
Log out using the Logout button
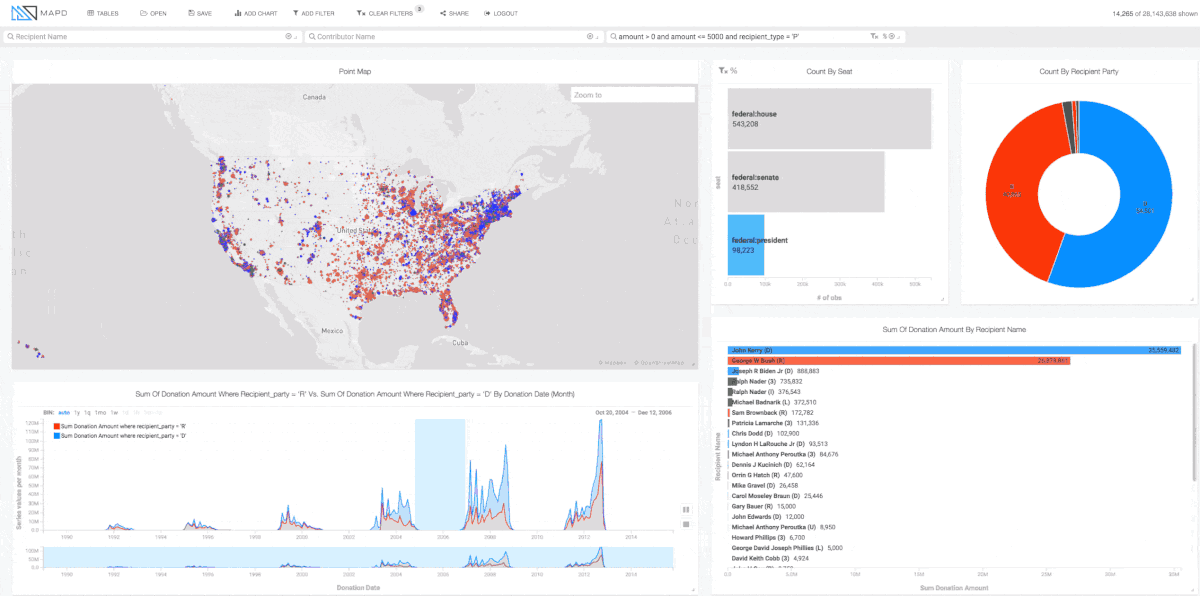500,13
